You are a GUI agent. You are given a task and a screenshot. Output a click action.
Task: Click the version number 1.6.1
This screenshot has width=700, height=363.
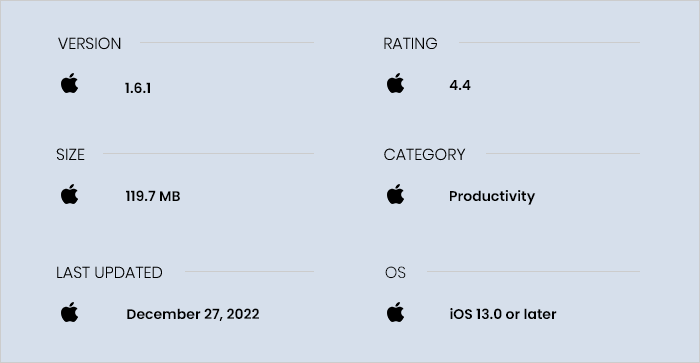point(138,88)
